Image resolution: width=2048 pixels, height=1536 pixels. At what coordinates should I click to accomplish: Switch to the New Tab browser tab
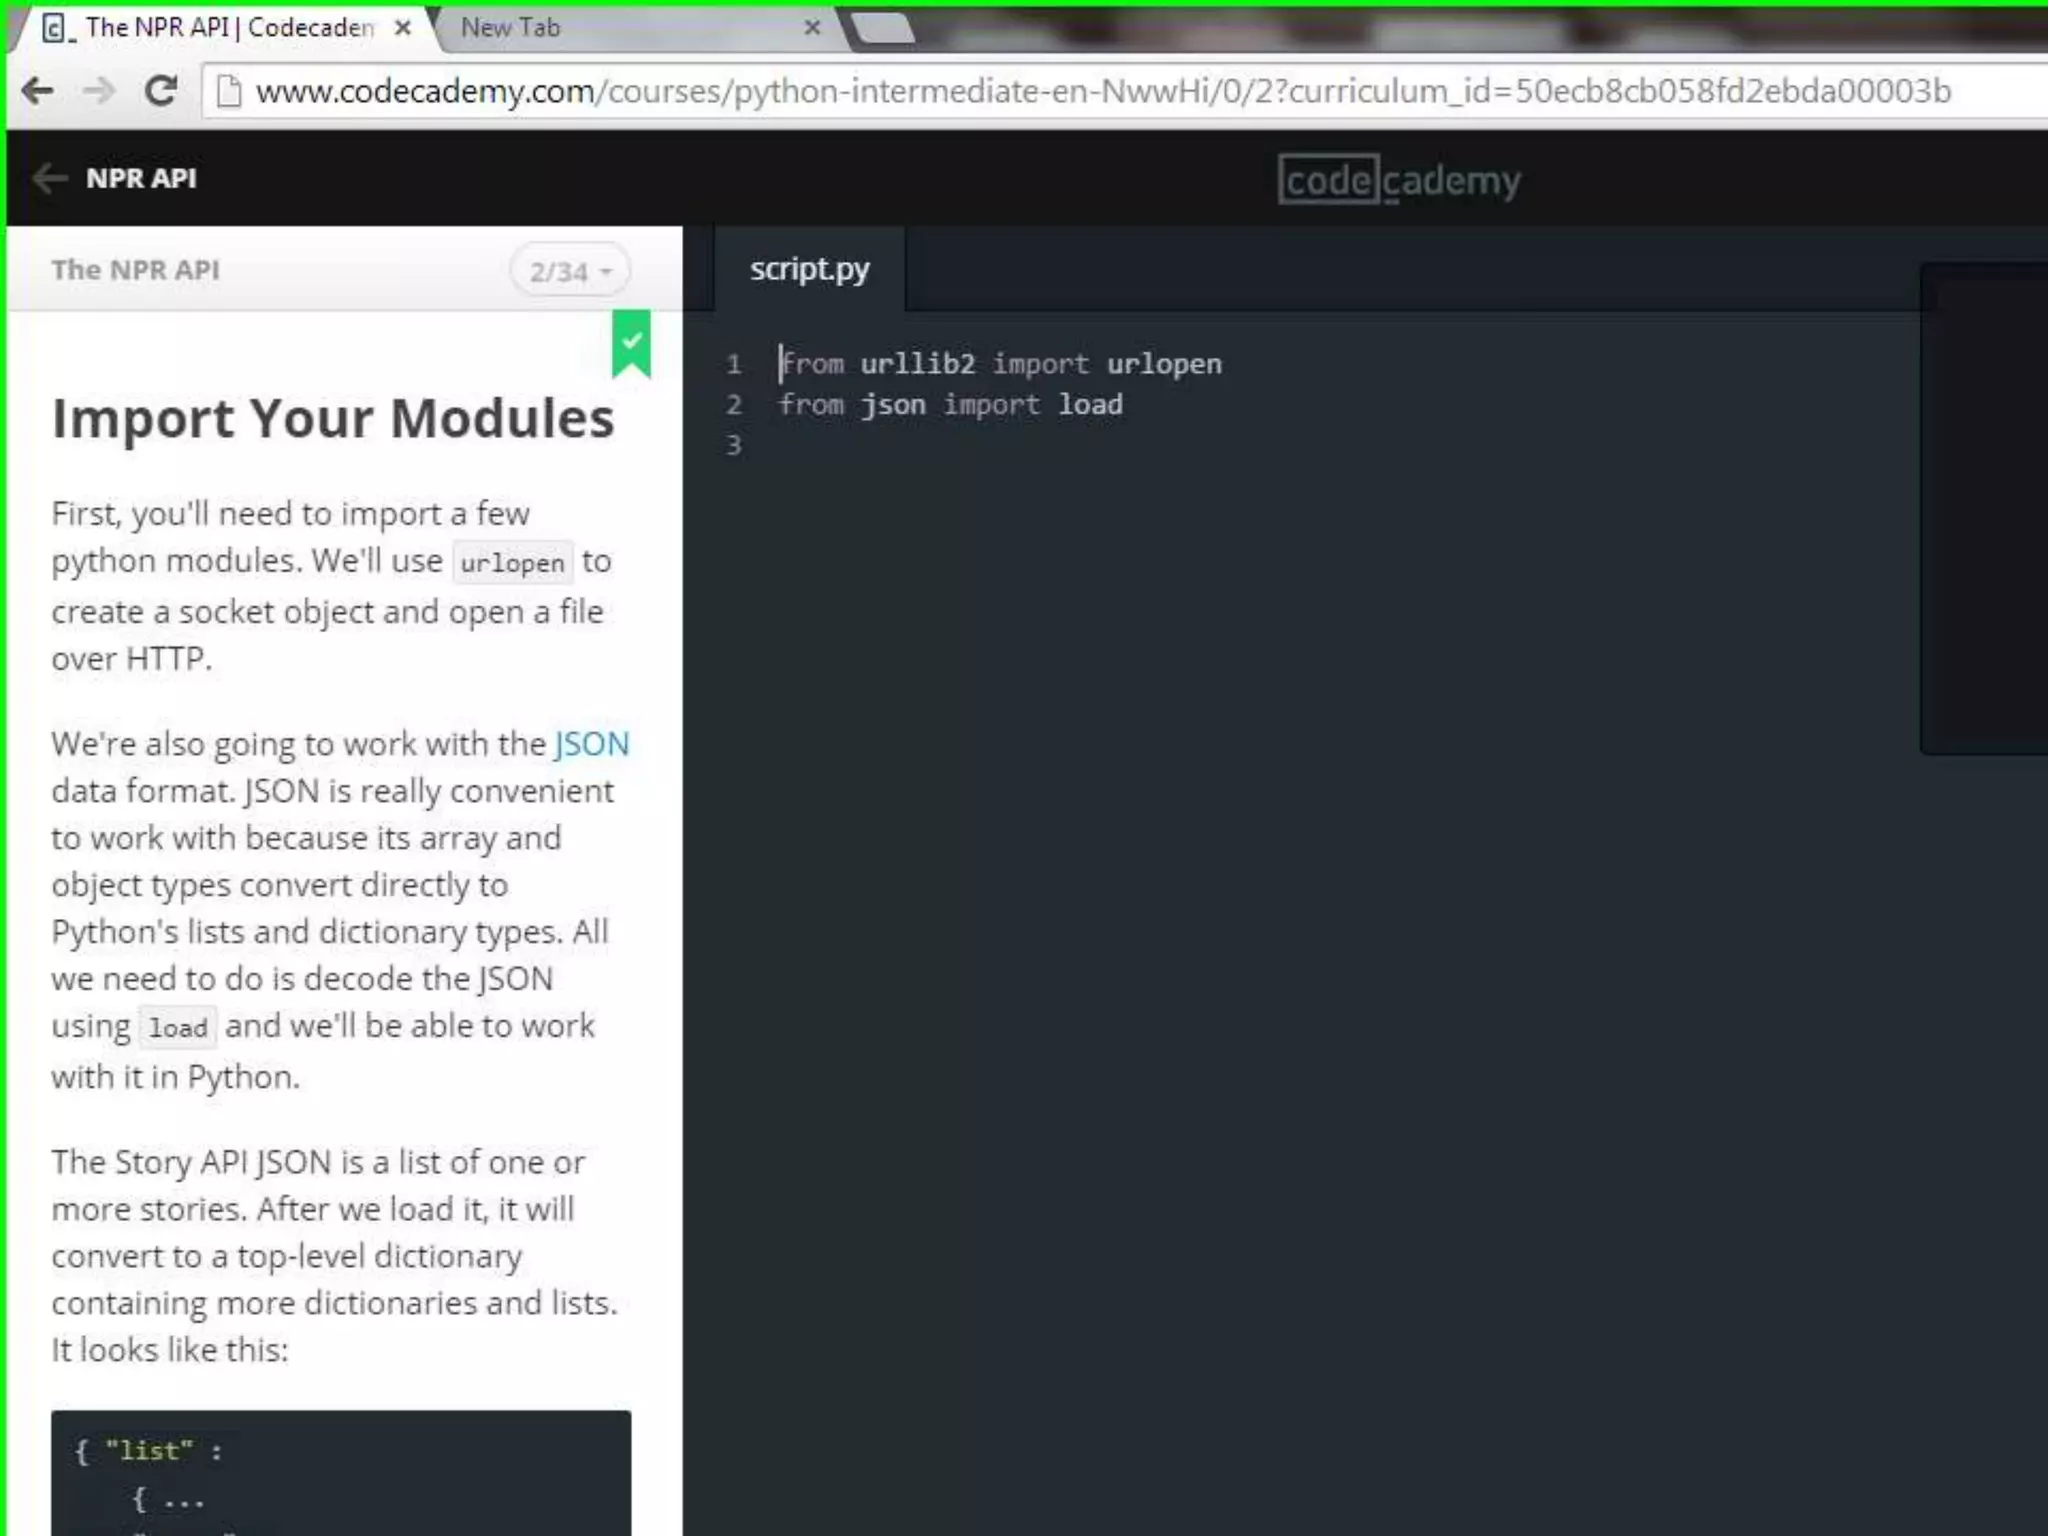[640, 28]
